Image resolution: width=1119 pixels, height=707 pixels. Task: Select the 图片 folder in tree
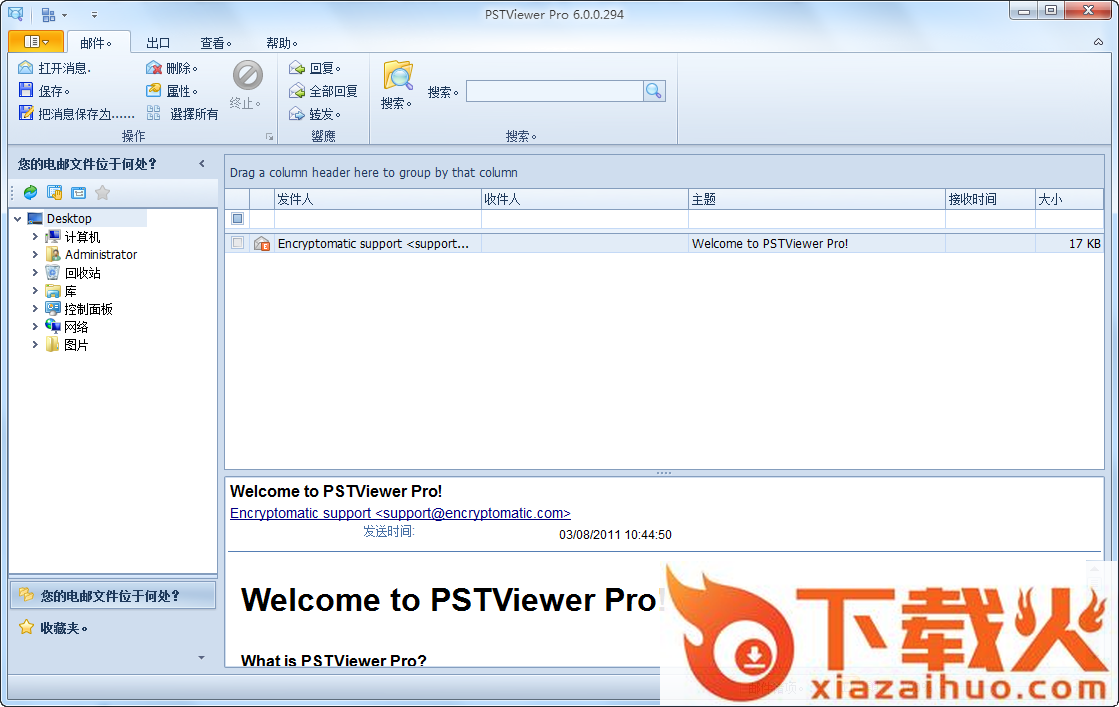pyautogui.click(x=76, y=345)
